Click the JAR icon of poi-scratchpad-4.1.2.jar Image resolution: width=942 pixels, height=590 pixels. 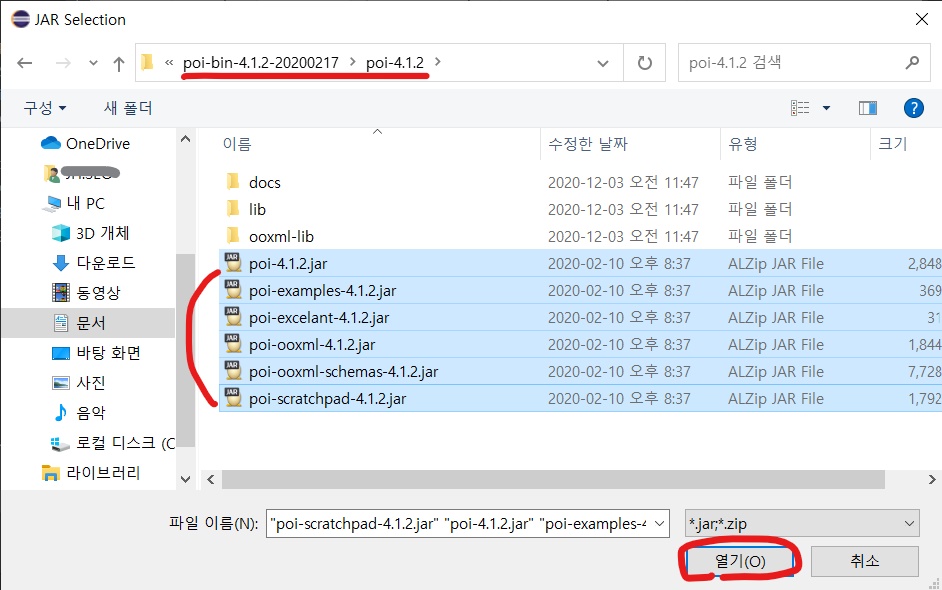pos(232,398)
